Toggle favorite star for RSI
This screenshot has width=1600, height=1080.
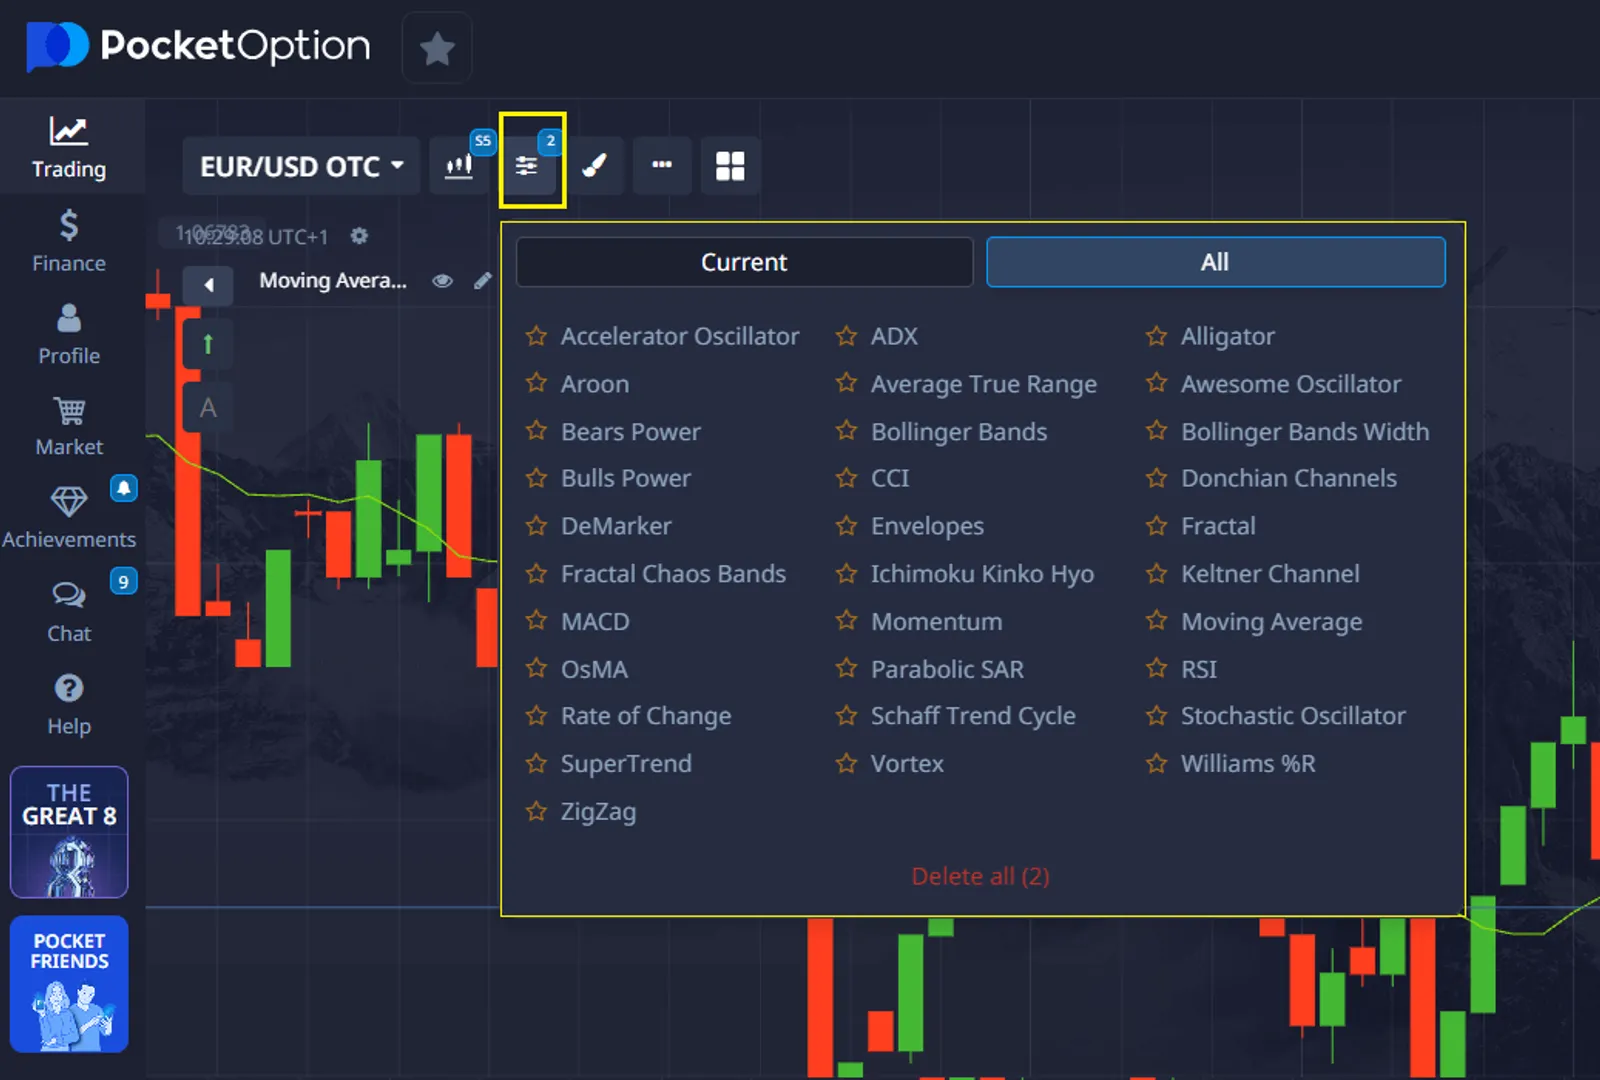tap(1157, 669)
